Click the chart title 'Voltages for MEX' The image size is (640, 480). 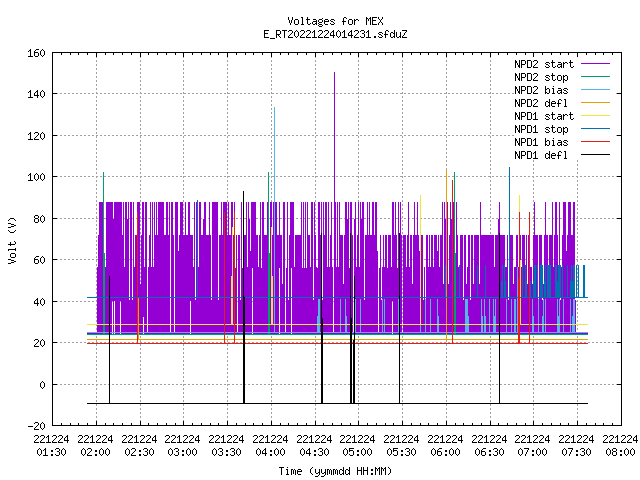[335, 21]
